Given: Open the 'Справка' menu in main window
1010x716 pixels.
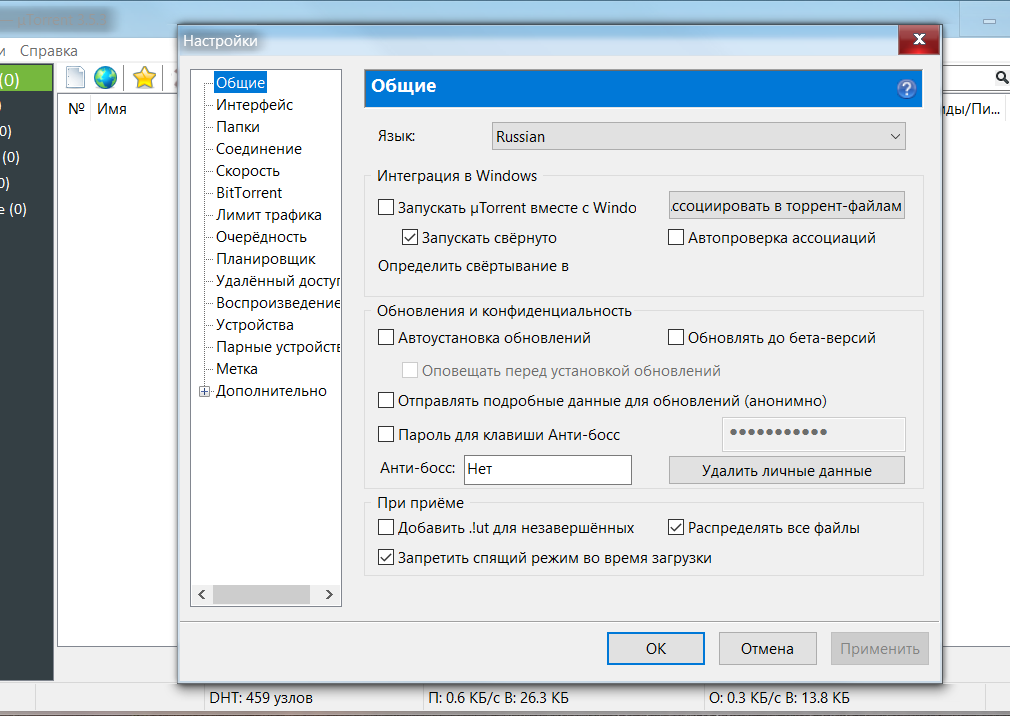Looking at the screenshot, I should pyautogui.click(x=48, y=51).
